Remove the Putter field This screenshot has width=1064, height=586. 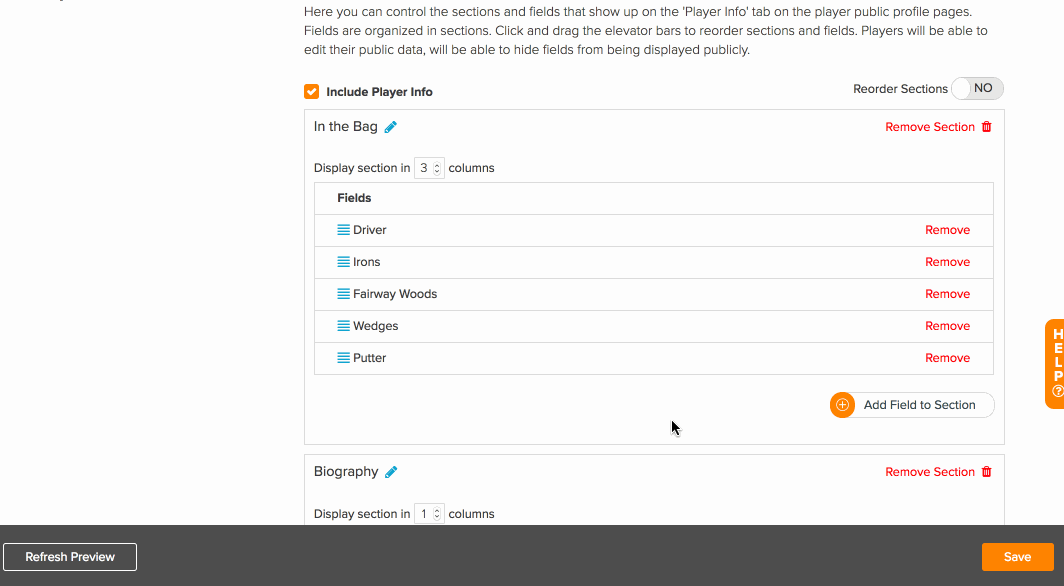[947, 358]
